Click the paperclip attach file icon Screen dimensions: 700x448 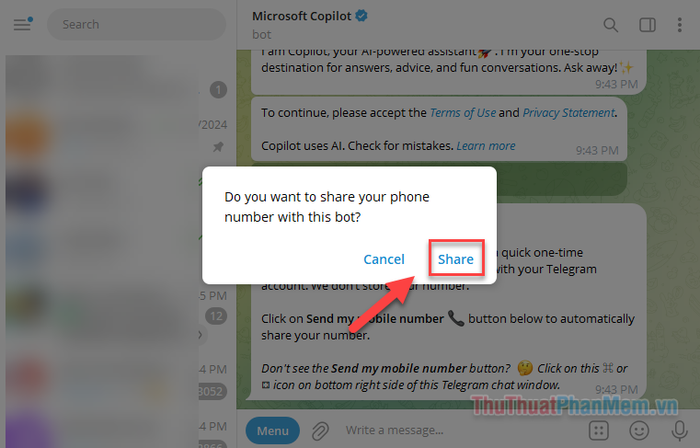320,431
